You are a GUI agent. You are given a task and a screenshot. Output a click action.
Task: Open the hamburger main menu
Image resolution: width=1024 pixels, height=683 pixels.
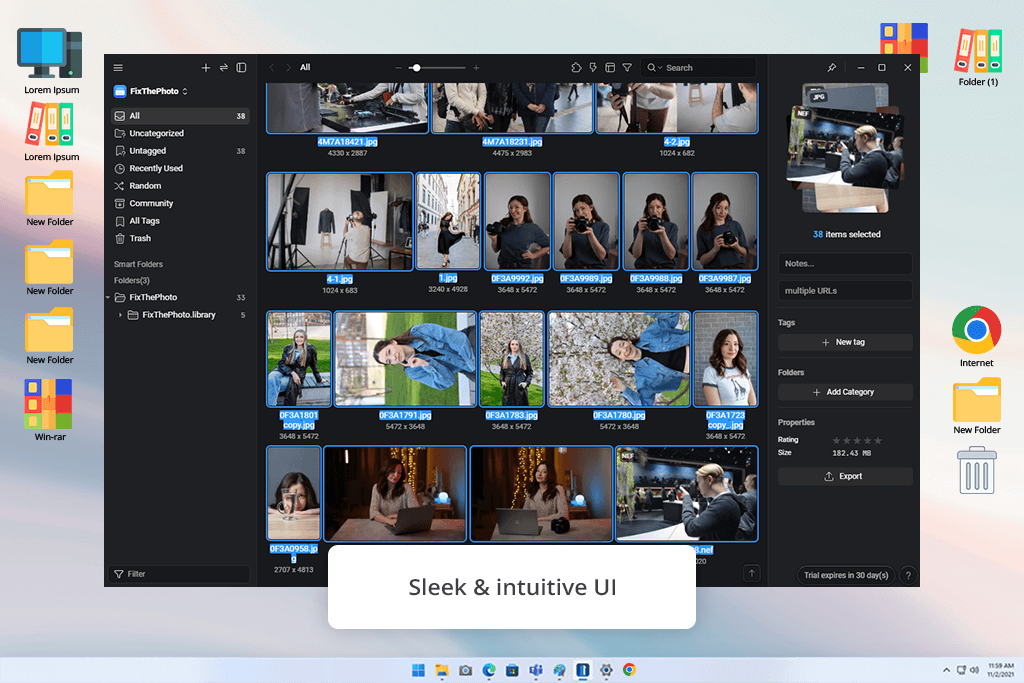(x=118, y=68)
